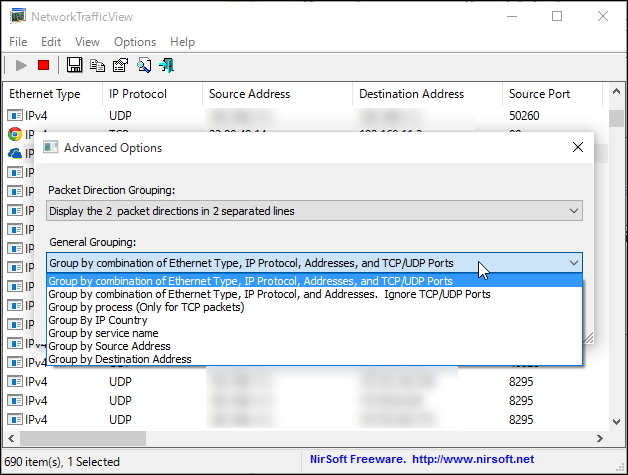This screenshot has height=475, width=628.
Task: Select the Chrome process row icon
Action: (x=14, y=134)
